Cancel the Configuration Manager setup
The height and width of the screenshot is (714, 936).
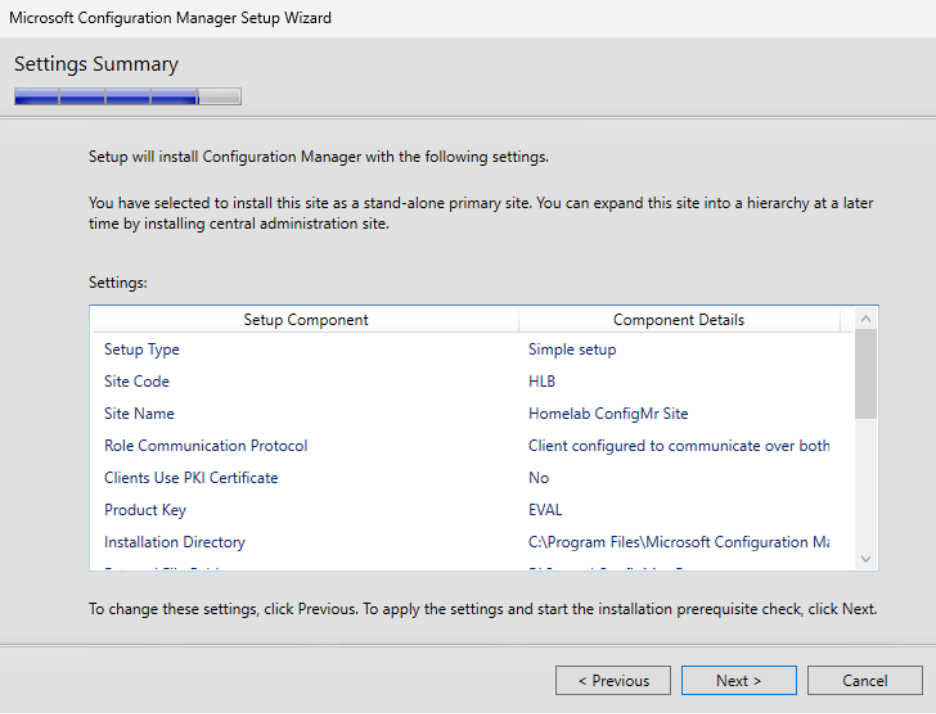(x=864, y=680)
